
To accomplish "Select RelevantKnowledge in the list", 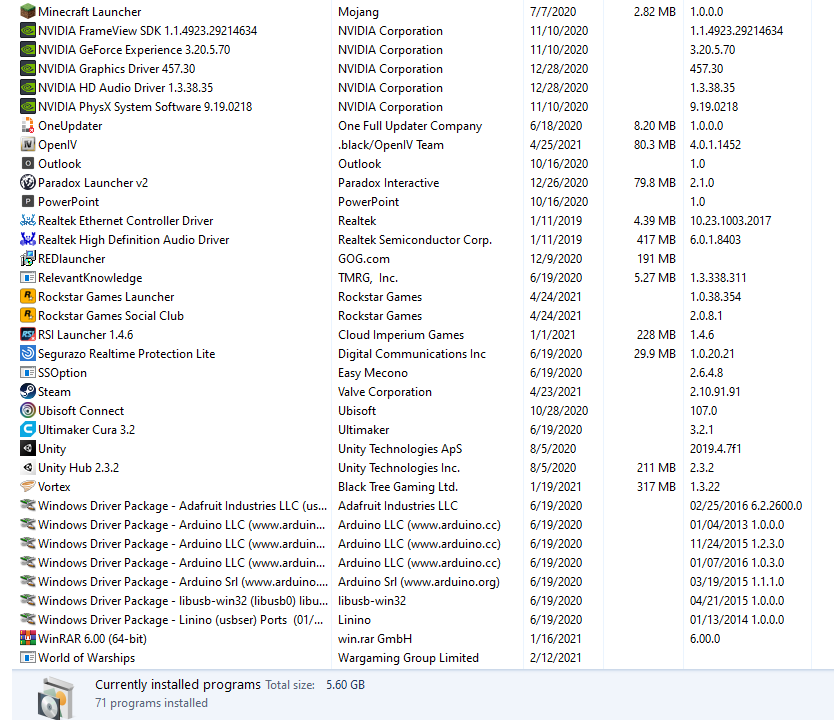I will [x=90, y=278].
